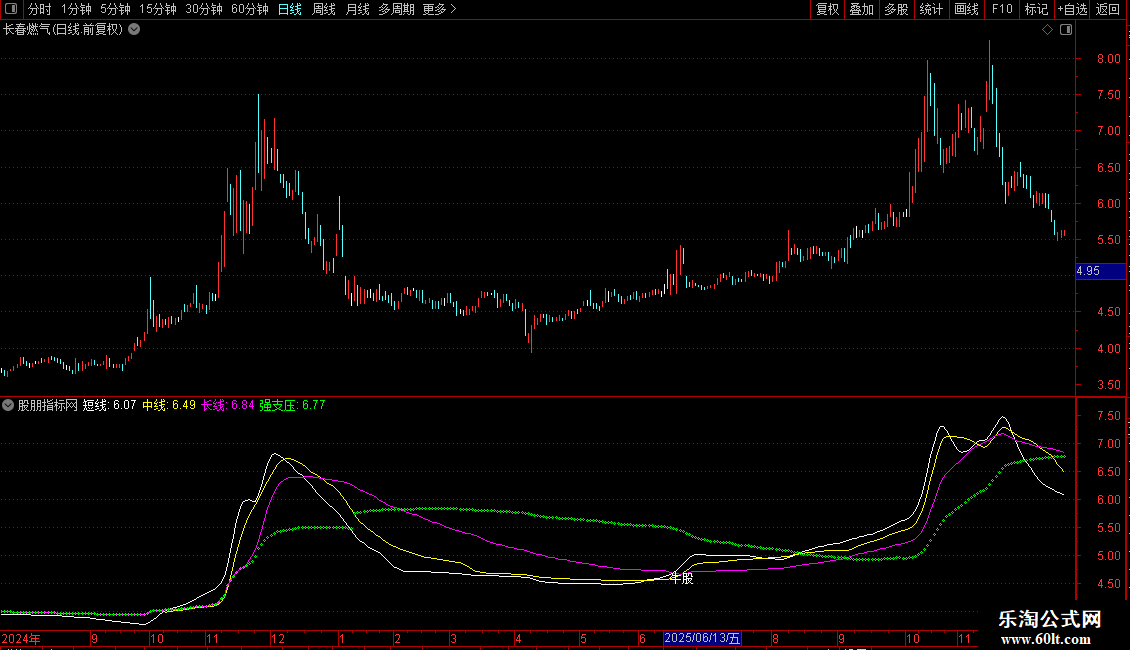Switch to 分时 intraday chart
This screenshot has height=650, width=1130.
coord(40,9)
